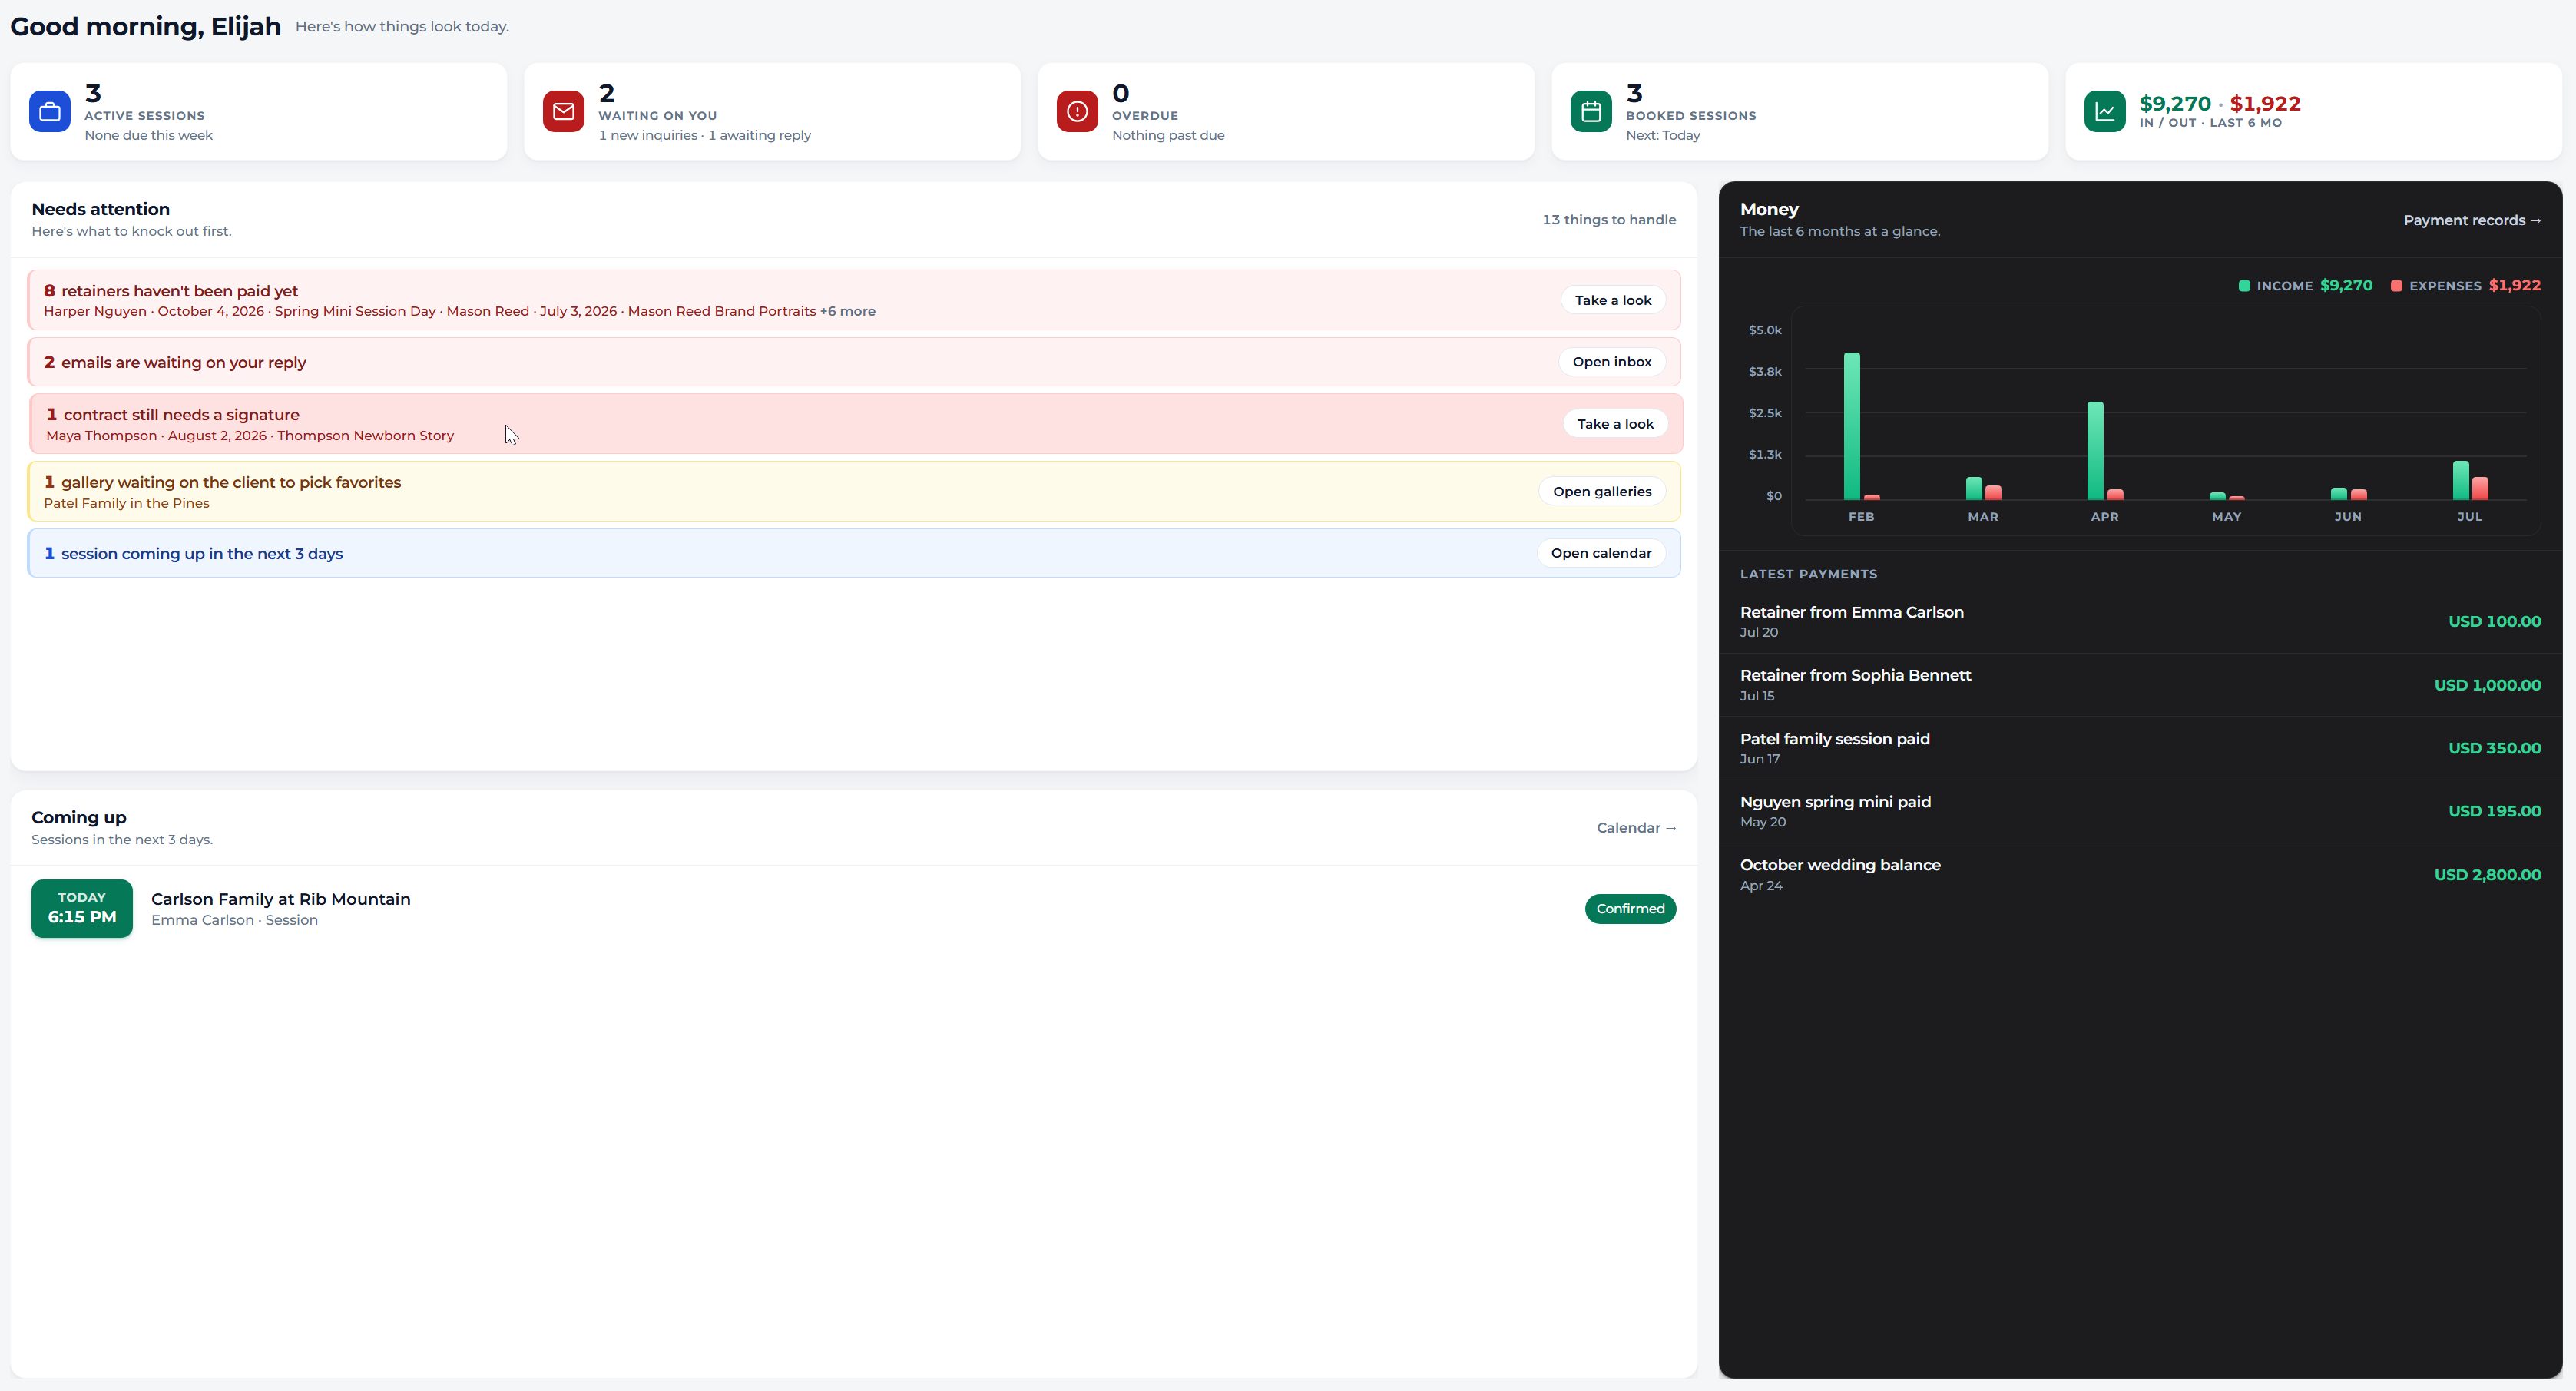Viewport: 2576px width, 1391px height.
Task: Select the session coming up in 3 days row
Action: [x=854, y=553]
